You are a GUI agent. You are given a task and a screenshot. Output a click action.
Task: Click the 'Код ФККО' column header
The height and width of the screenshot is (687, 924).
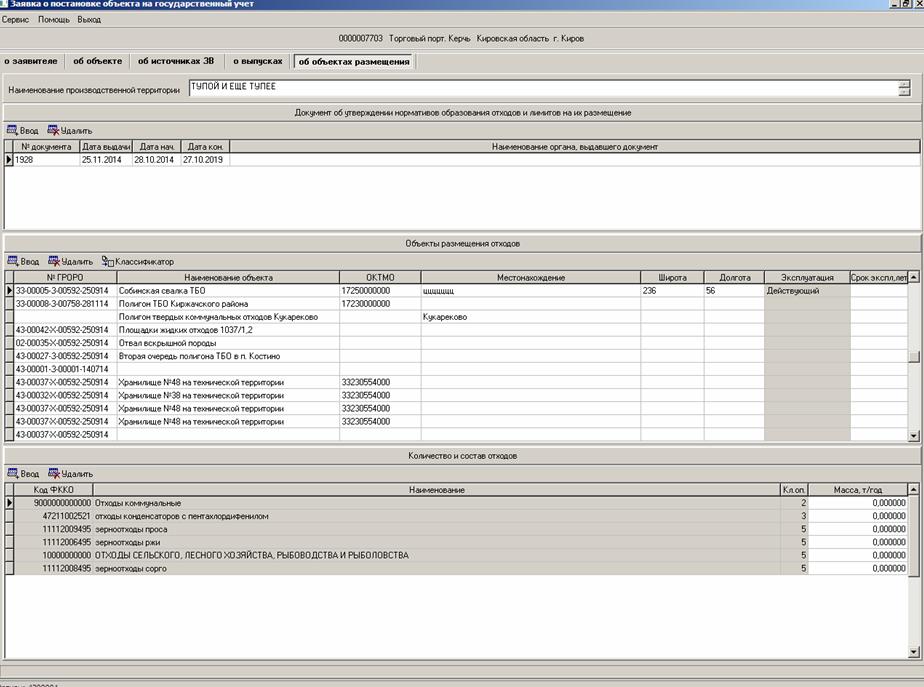(54, 490)
